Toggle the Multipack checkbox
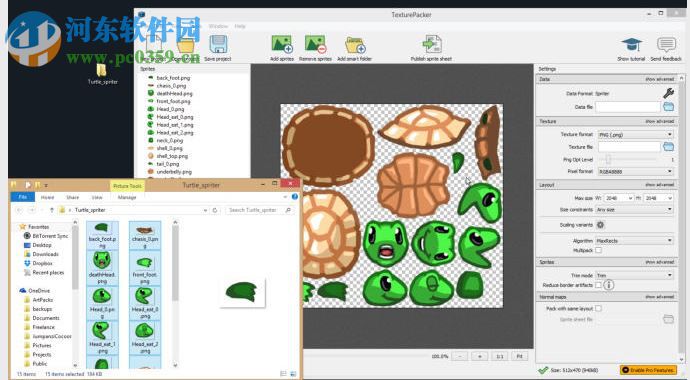The image size is (690, 380). tap(598, 250)
